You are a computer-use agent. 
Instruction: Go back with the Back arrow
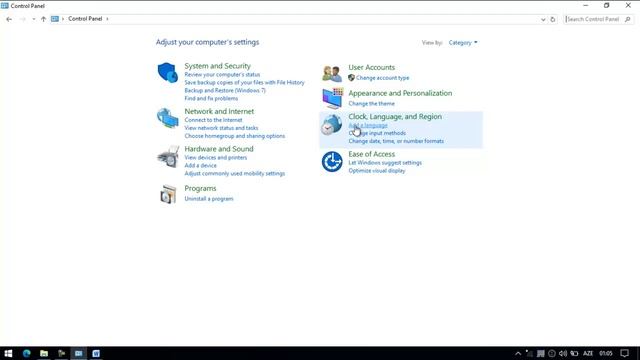tap(9, 19)
